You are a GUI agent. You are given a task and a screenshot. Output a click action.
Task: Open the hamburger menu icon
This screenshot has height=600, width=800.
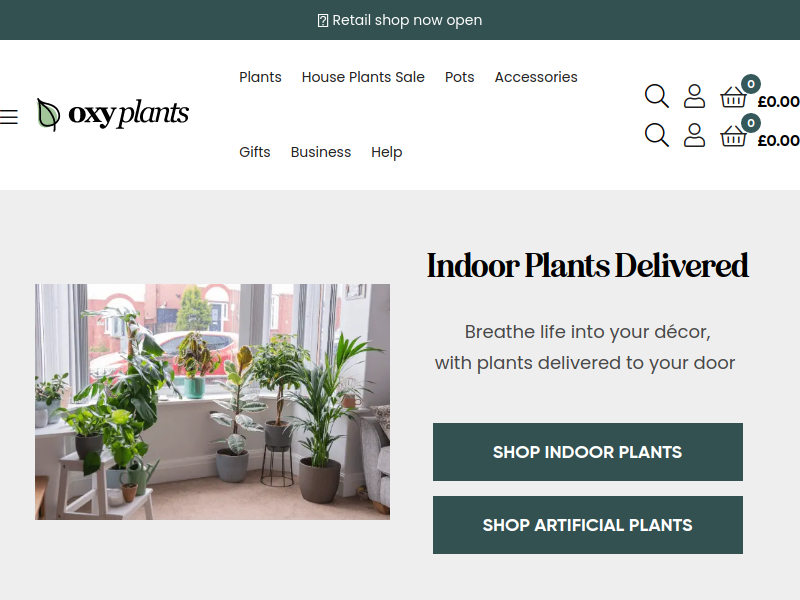8,117
